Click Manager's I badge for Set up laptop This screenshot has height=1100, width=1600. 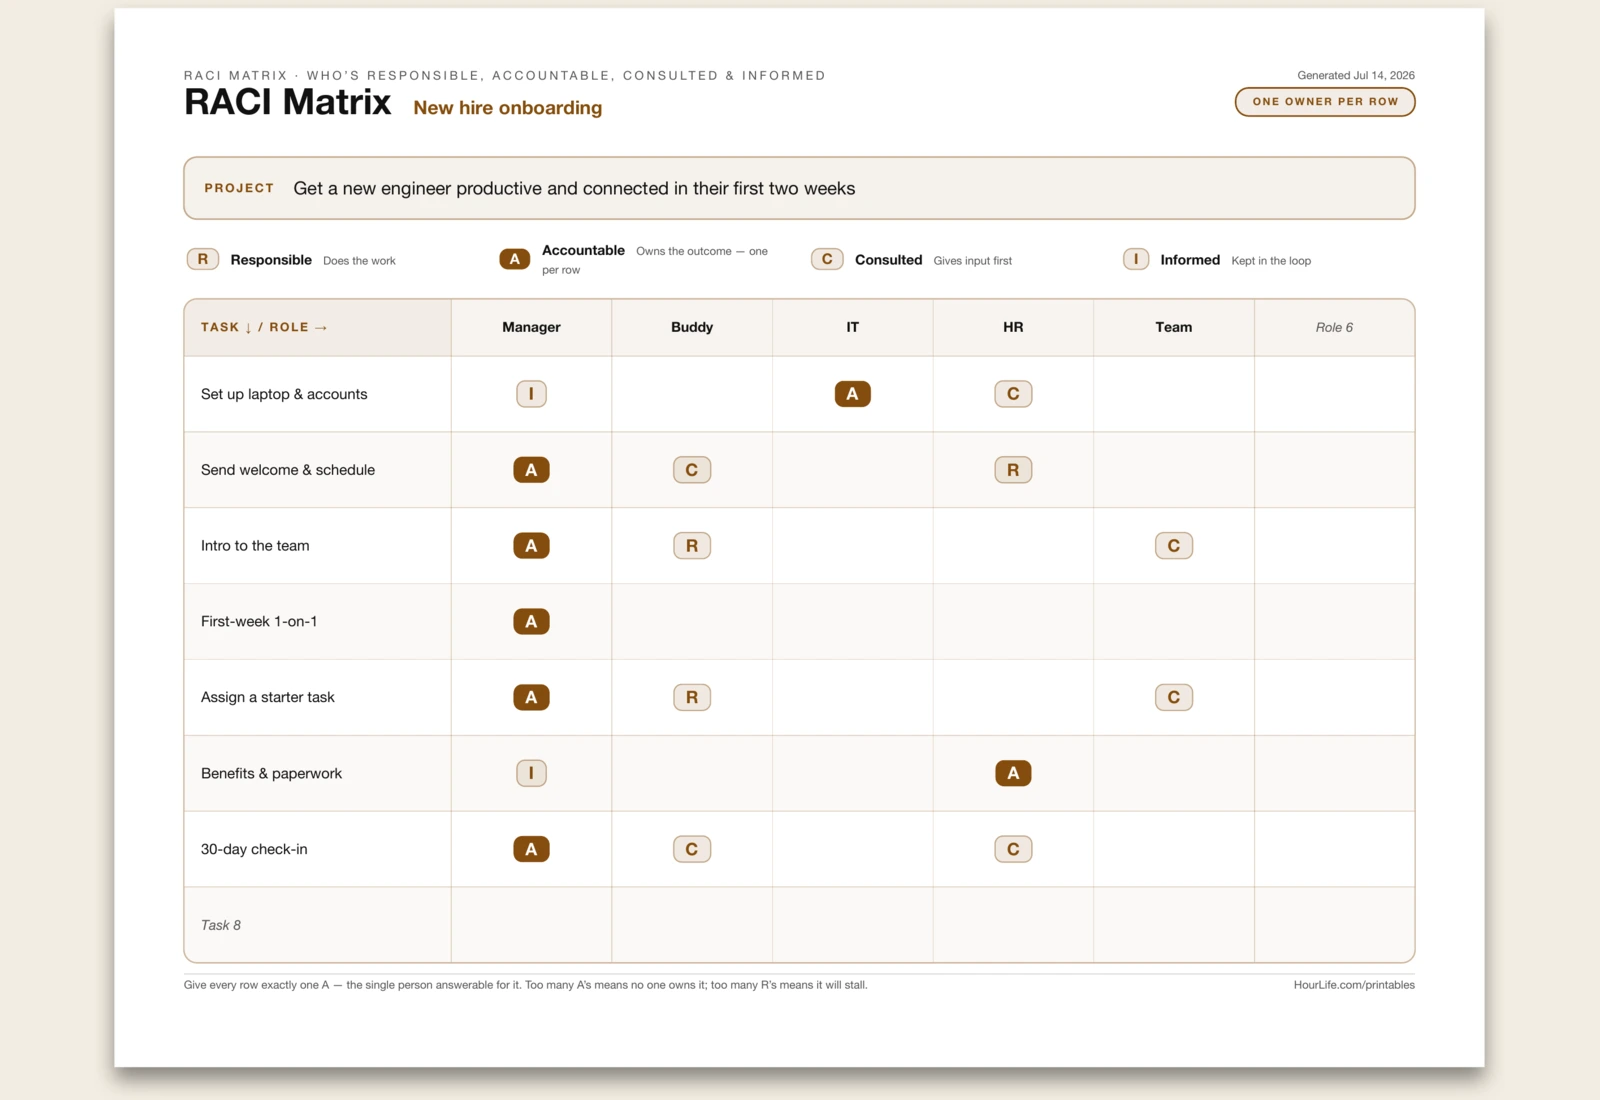[x=531, y=394]
